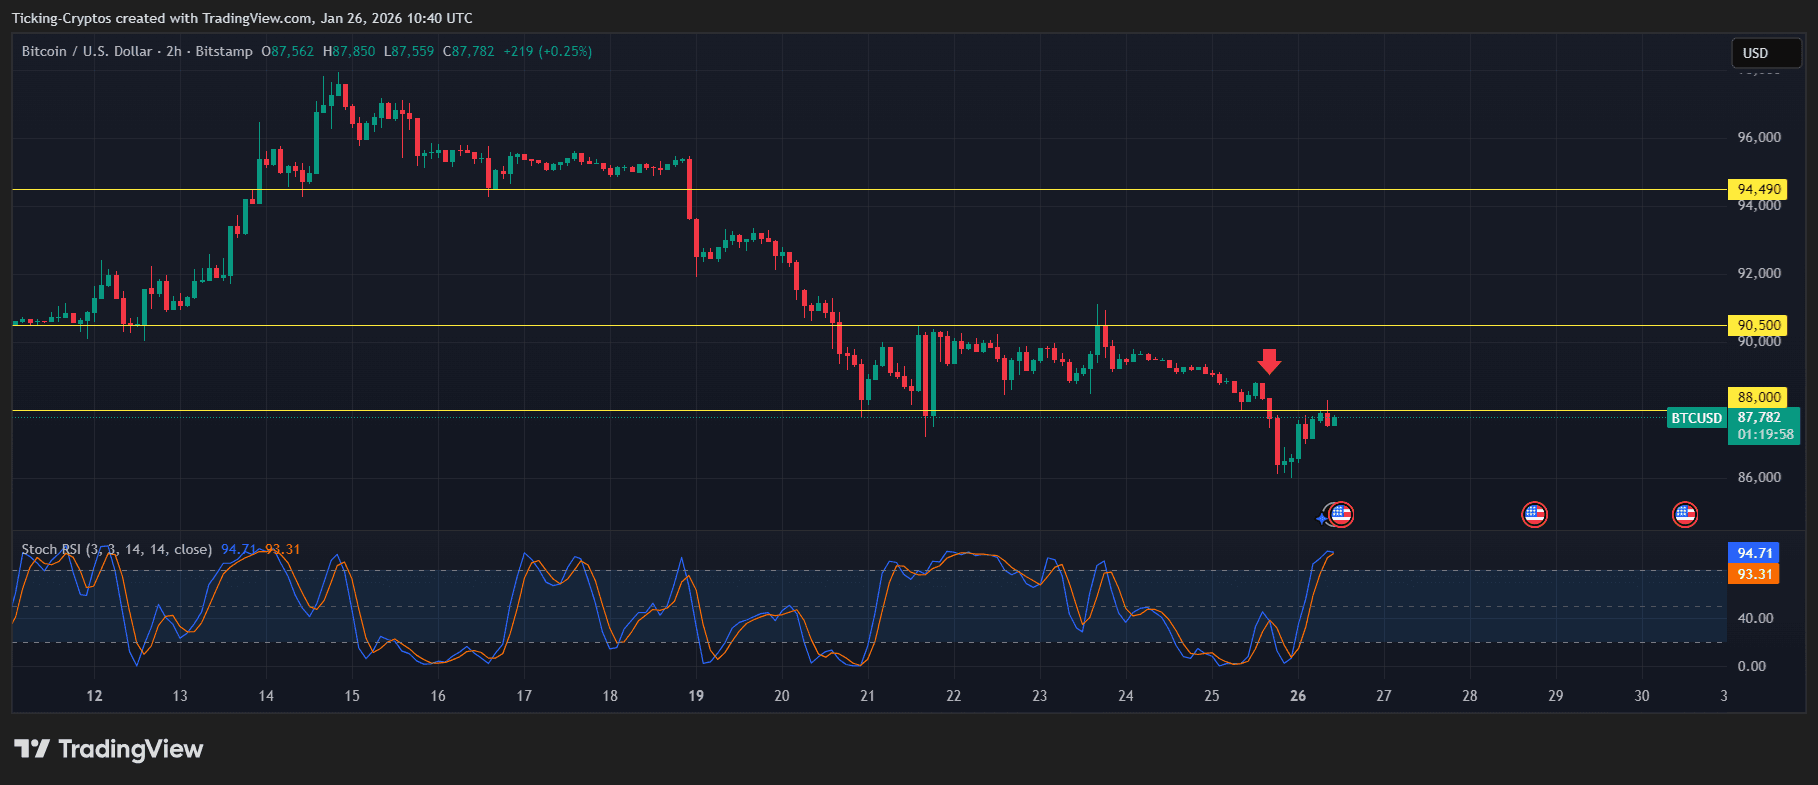Click the 94,490 yellow price label

coord(1758,190)
